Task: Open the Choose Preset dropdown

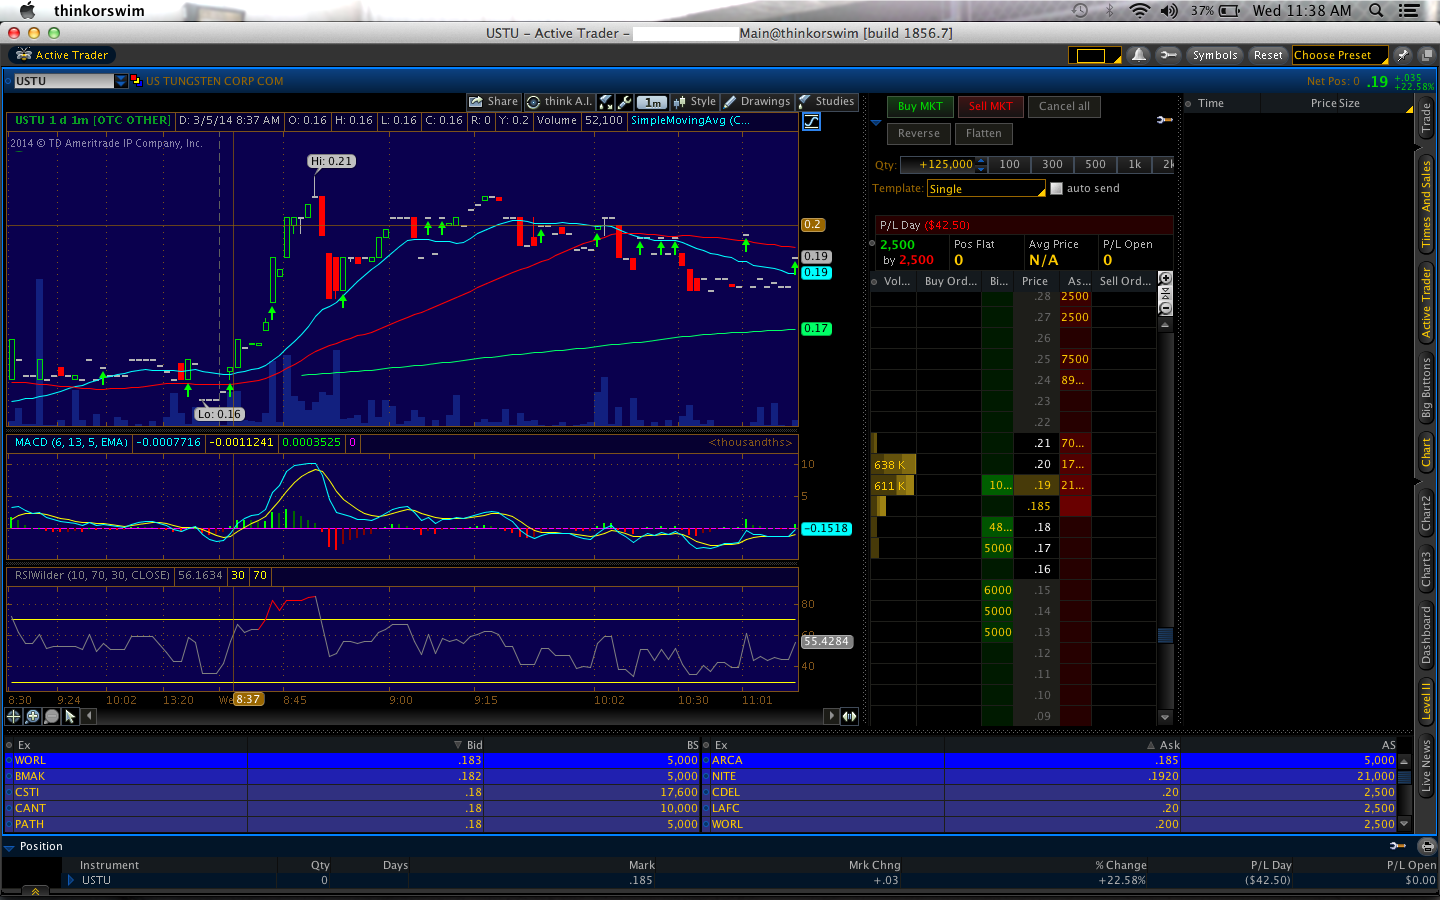Action: click(x=1339, y=55)
